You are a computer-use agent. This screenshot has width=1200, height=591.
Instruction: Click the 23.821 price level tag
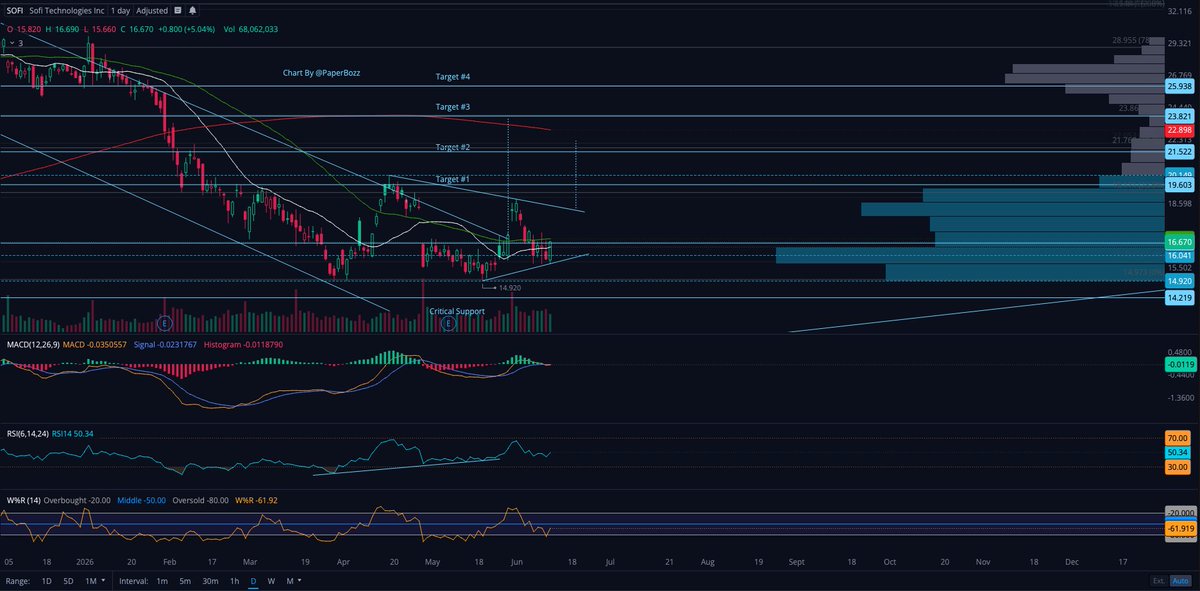coord(1179,116)
